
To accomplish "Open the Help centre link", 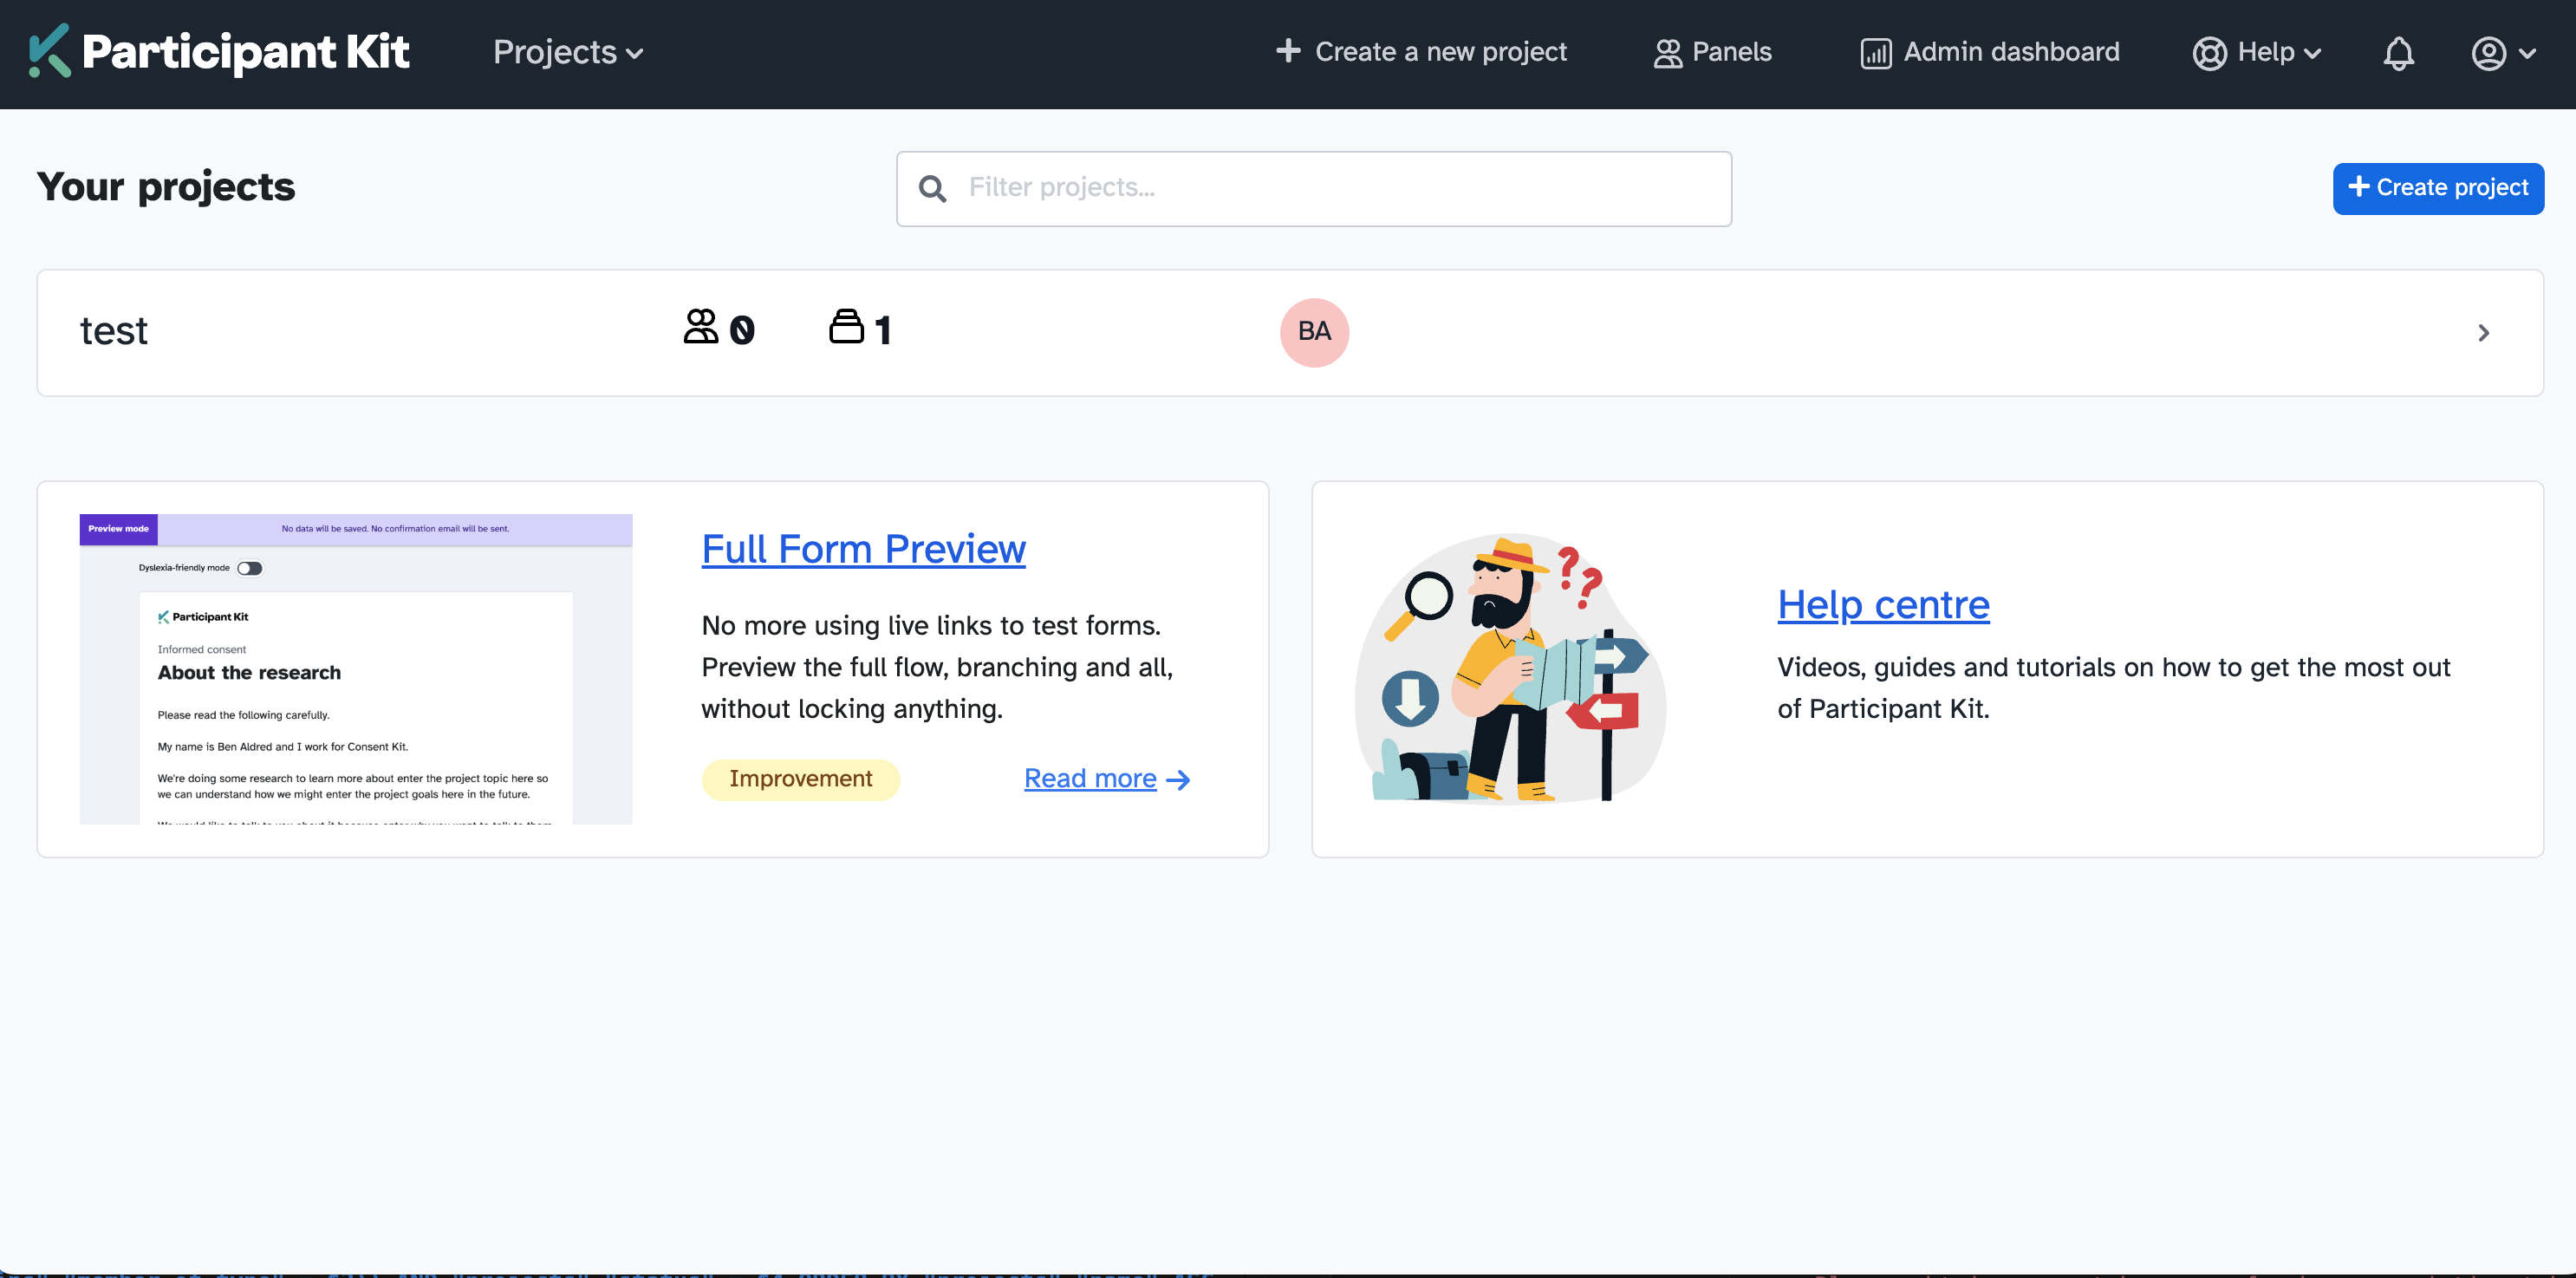I will pos(1882,604).
